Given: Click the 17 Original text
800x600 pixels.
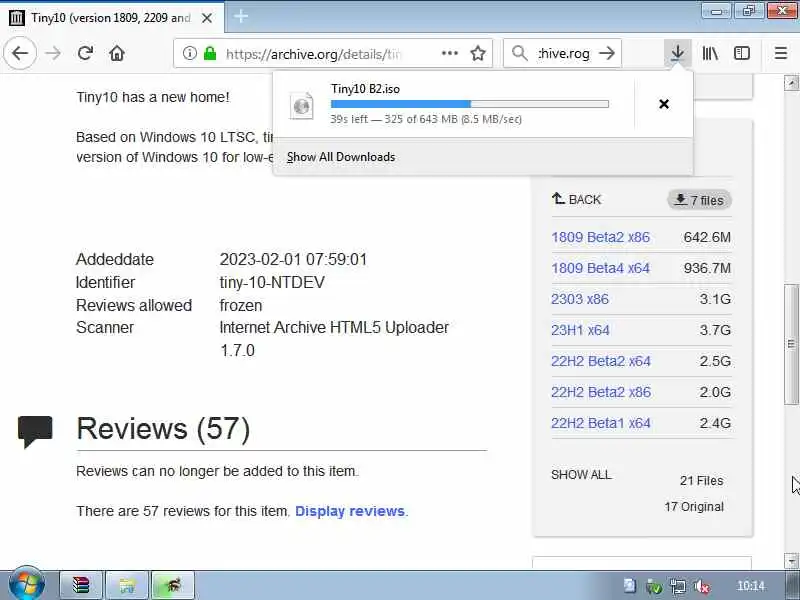Looking at the screenshot, I should tap(694, 507).
